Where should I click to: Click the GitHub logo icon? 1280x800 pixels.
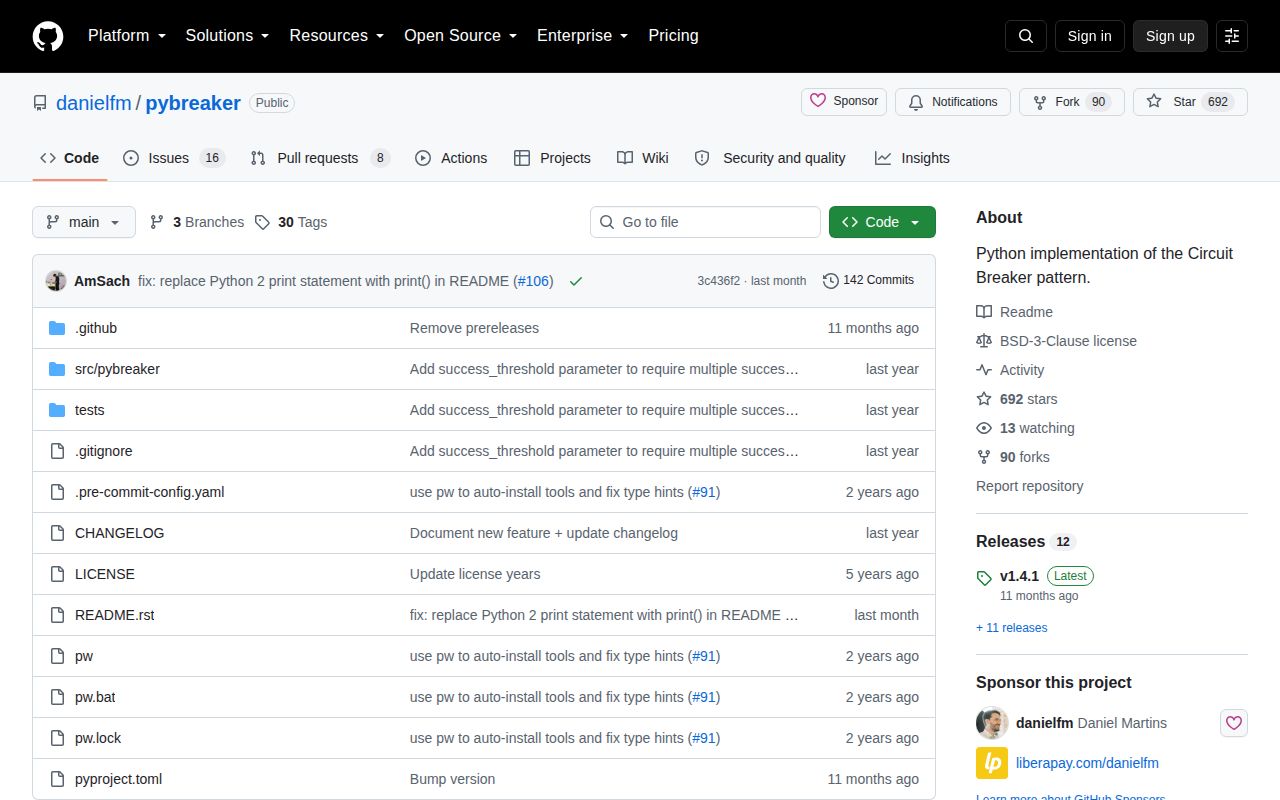click(48, 36)
